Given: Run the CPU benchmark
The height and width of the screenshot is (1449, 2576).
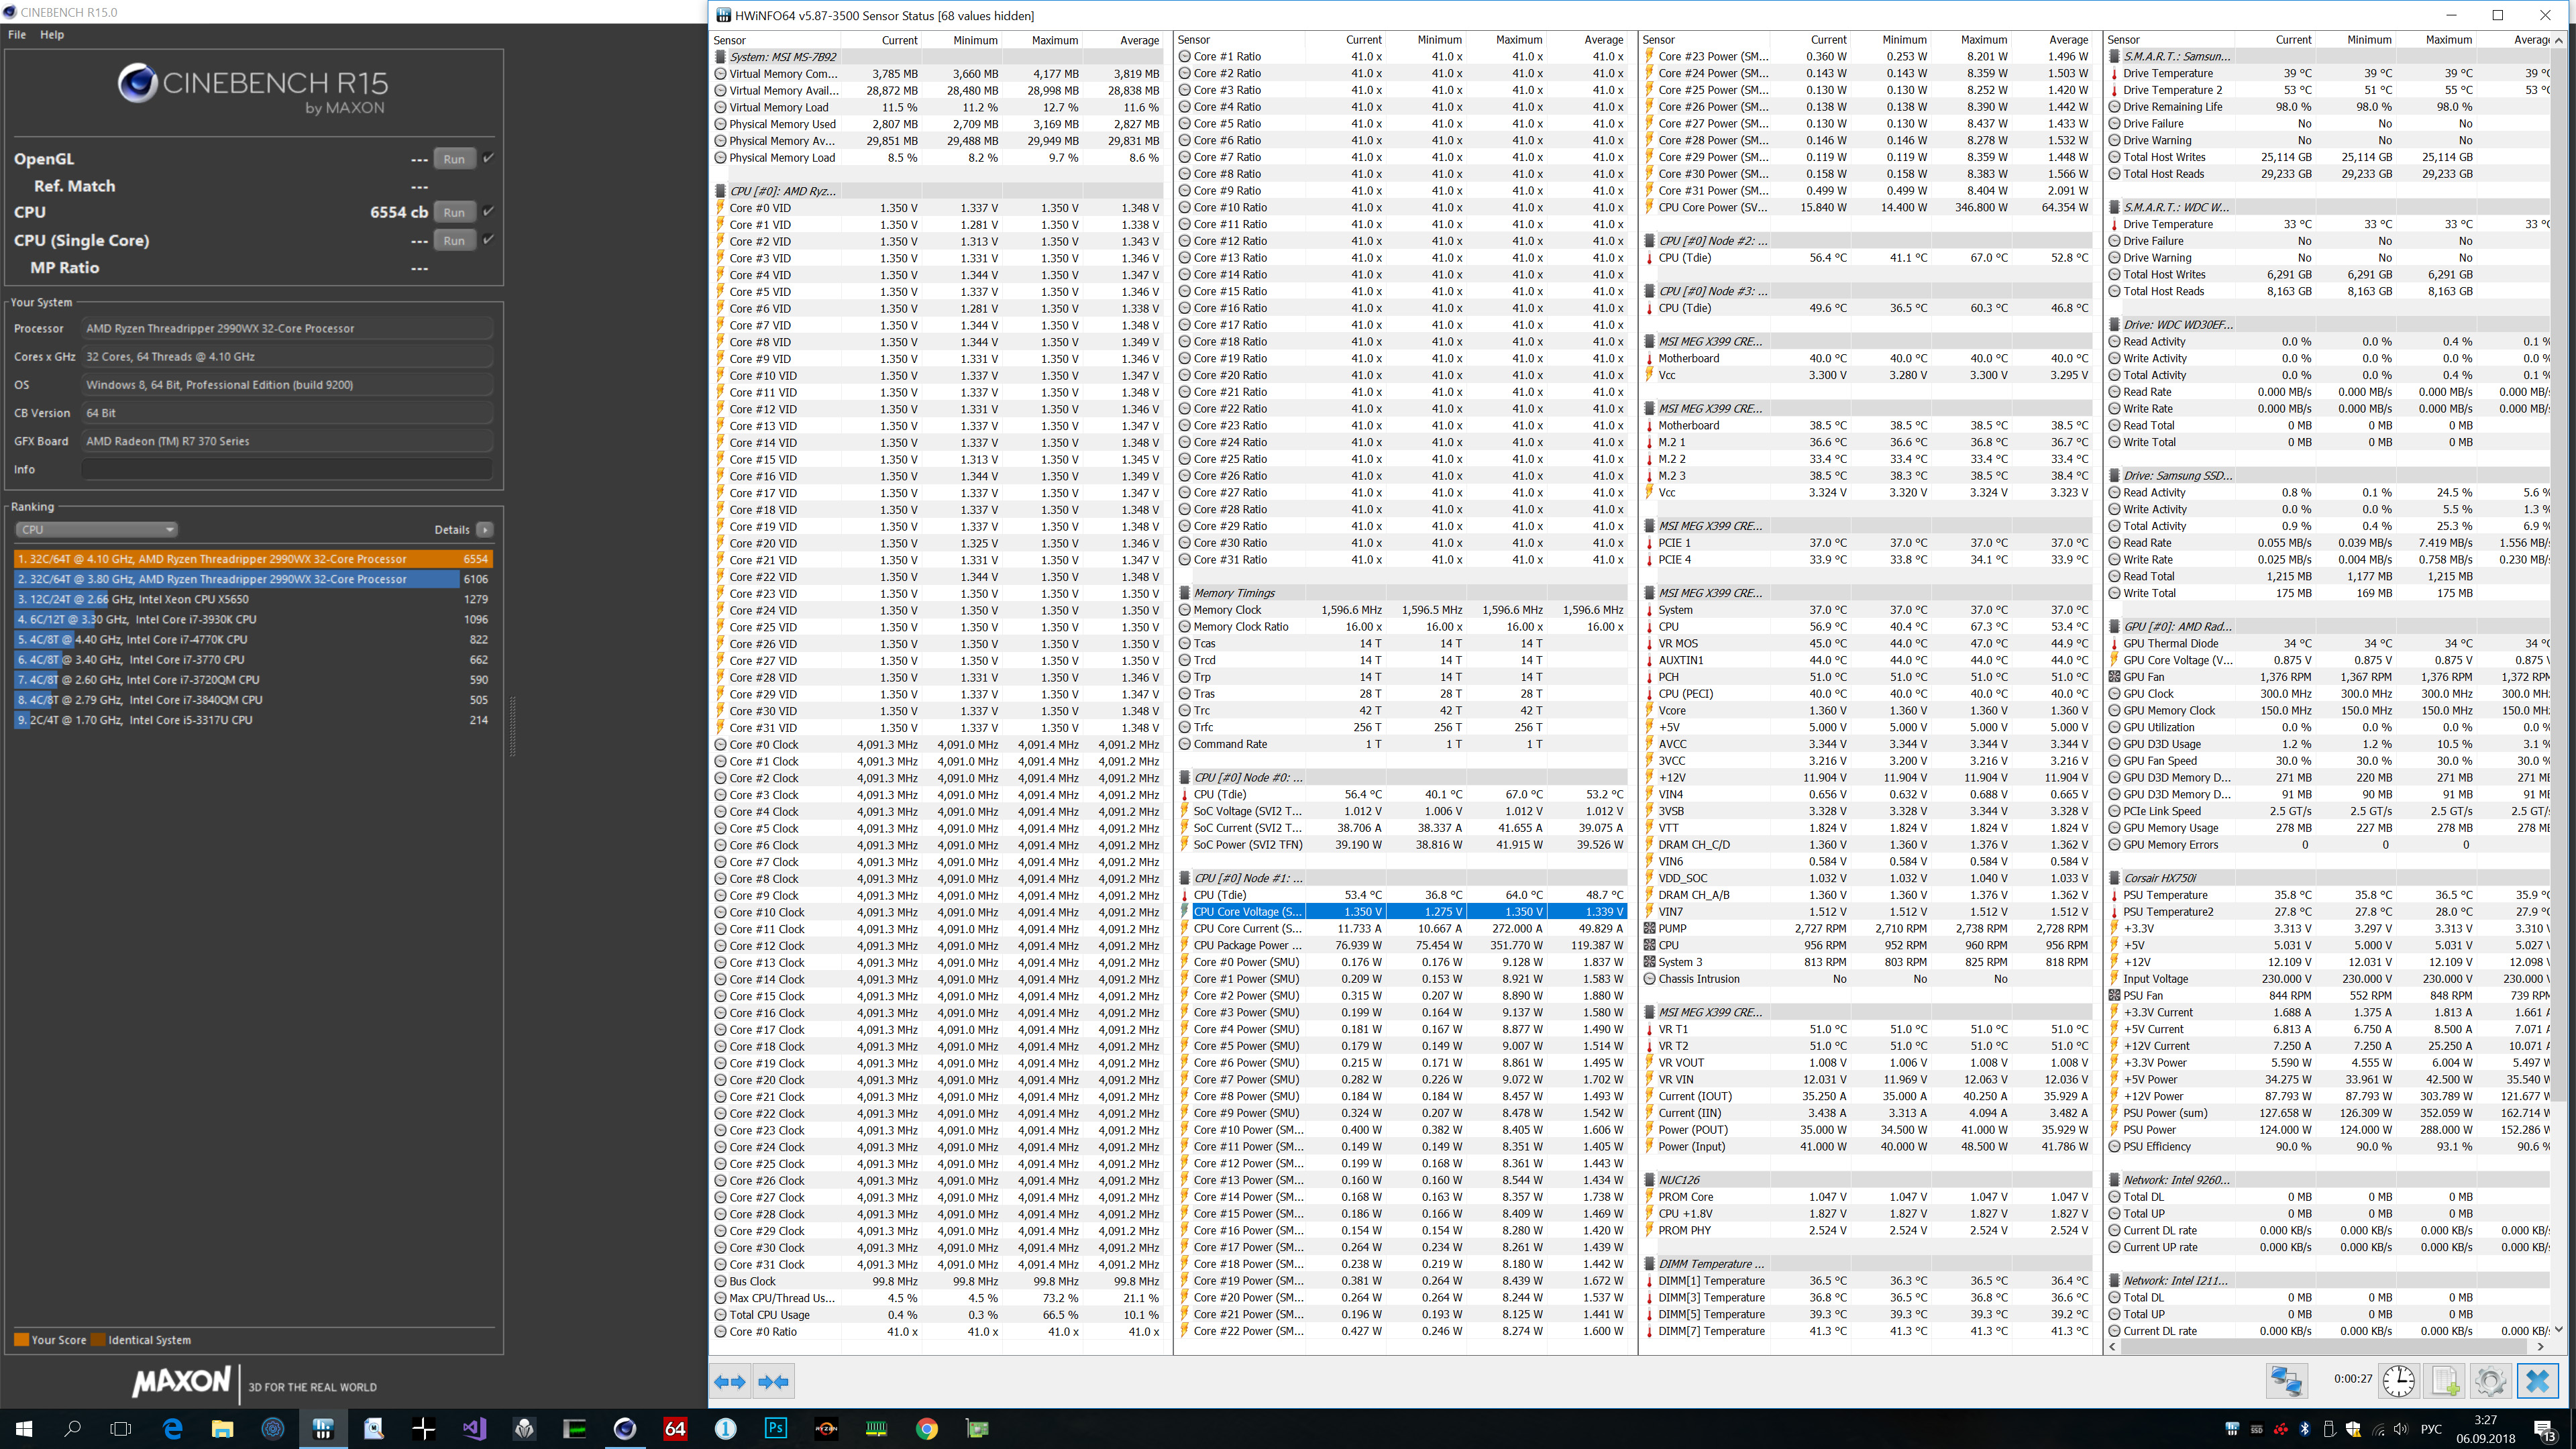Looking at the screenshot, I should coord(454,212).
